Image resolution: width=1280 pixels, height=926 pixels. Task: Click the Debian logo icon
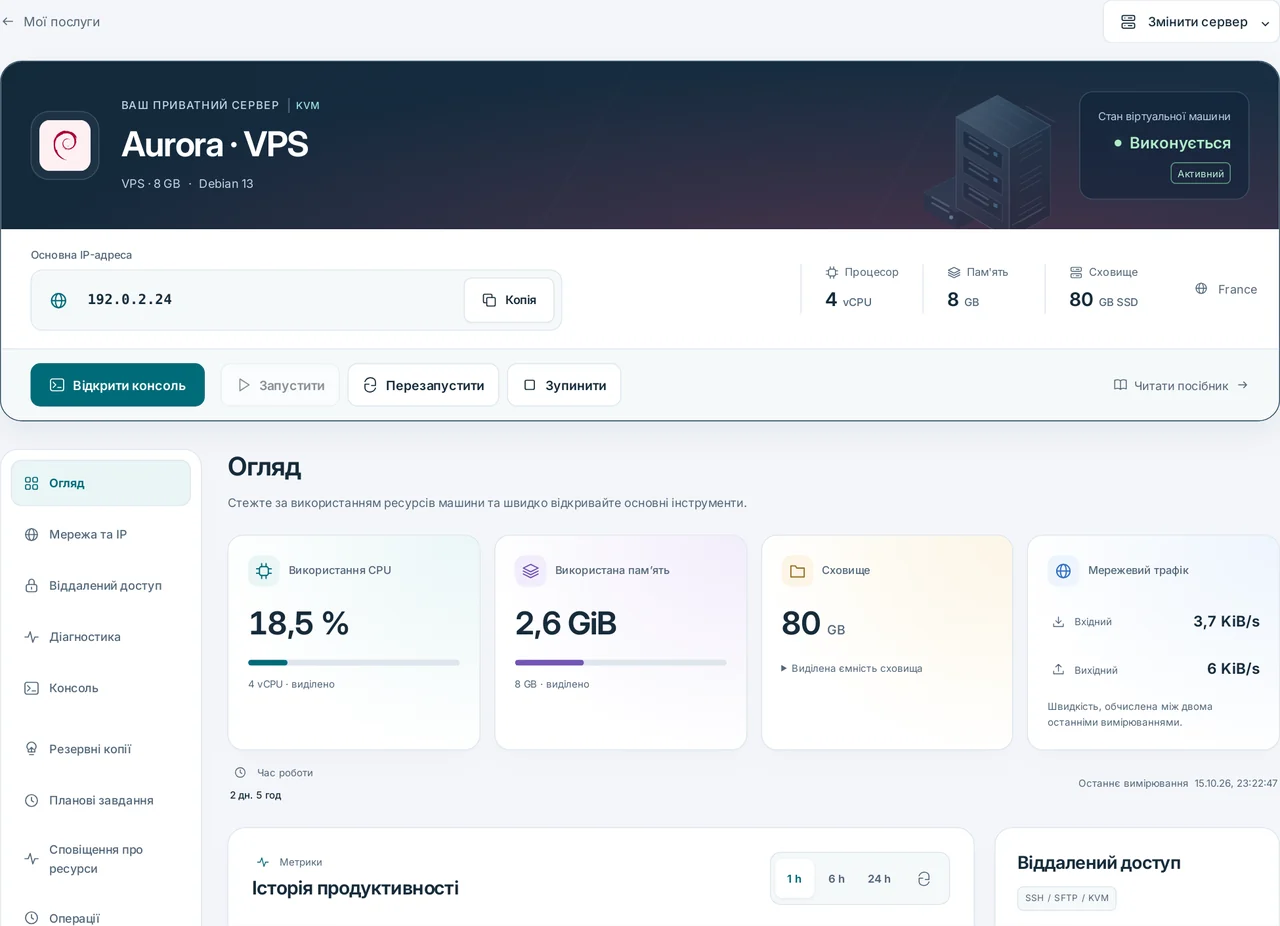[65, 146]
